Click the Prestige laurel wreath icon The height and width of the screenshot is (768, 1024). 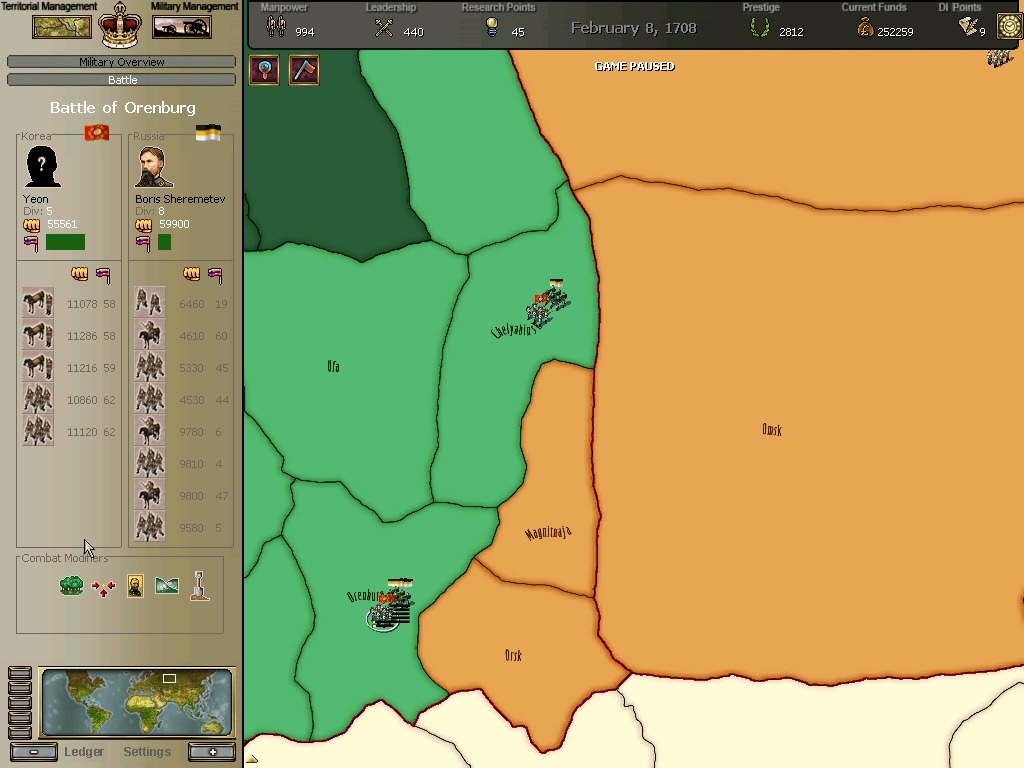(760, 27)
